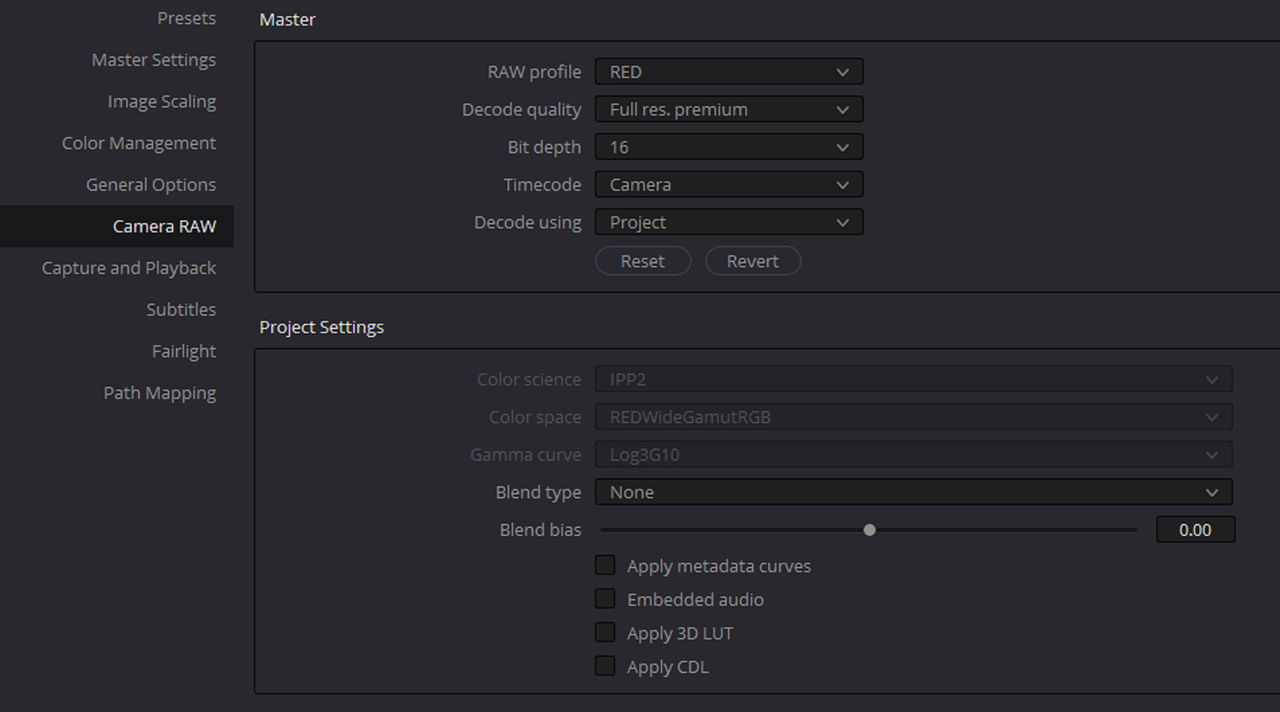
Task: Show the Fairlight settings page
Action: click(183, 351)
